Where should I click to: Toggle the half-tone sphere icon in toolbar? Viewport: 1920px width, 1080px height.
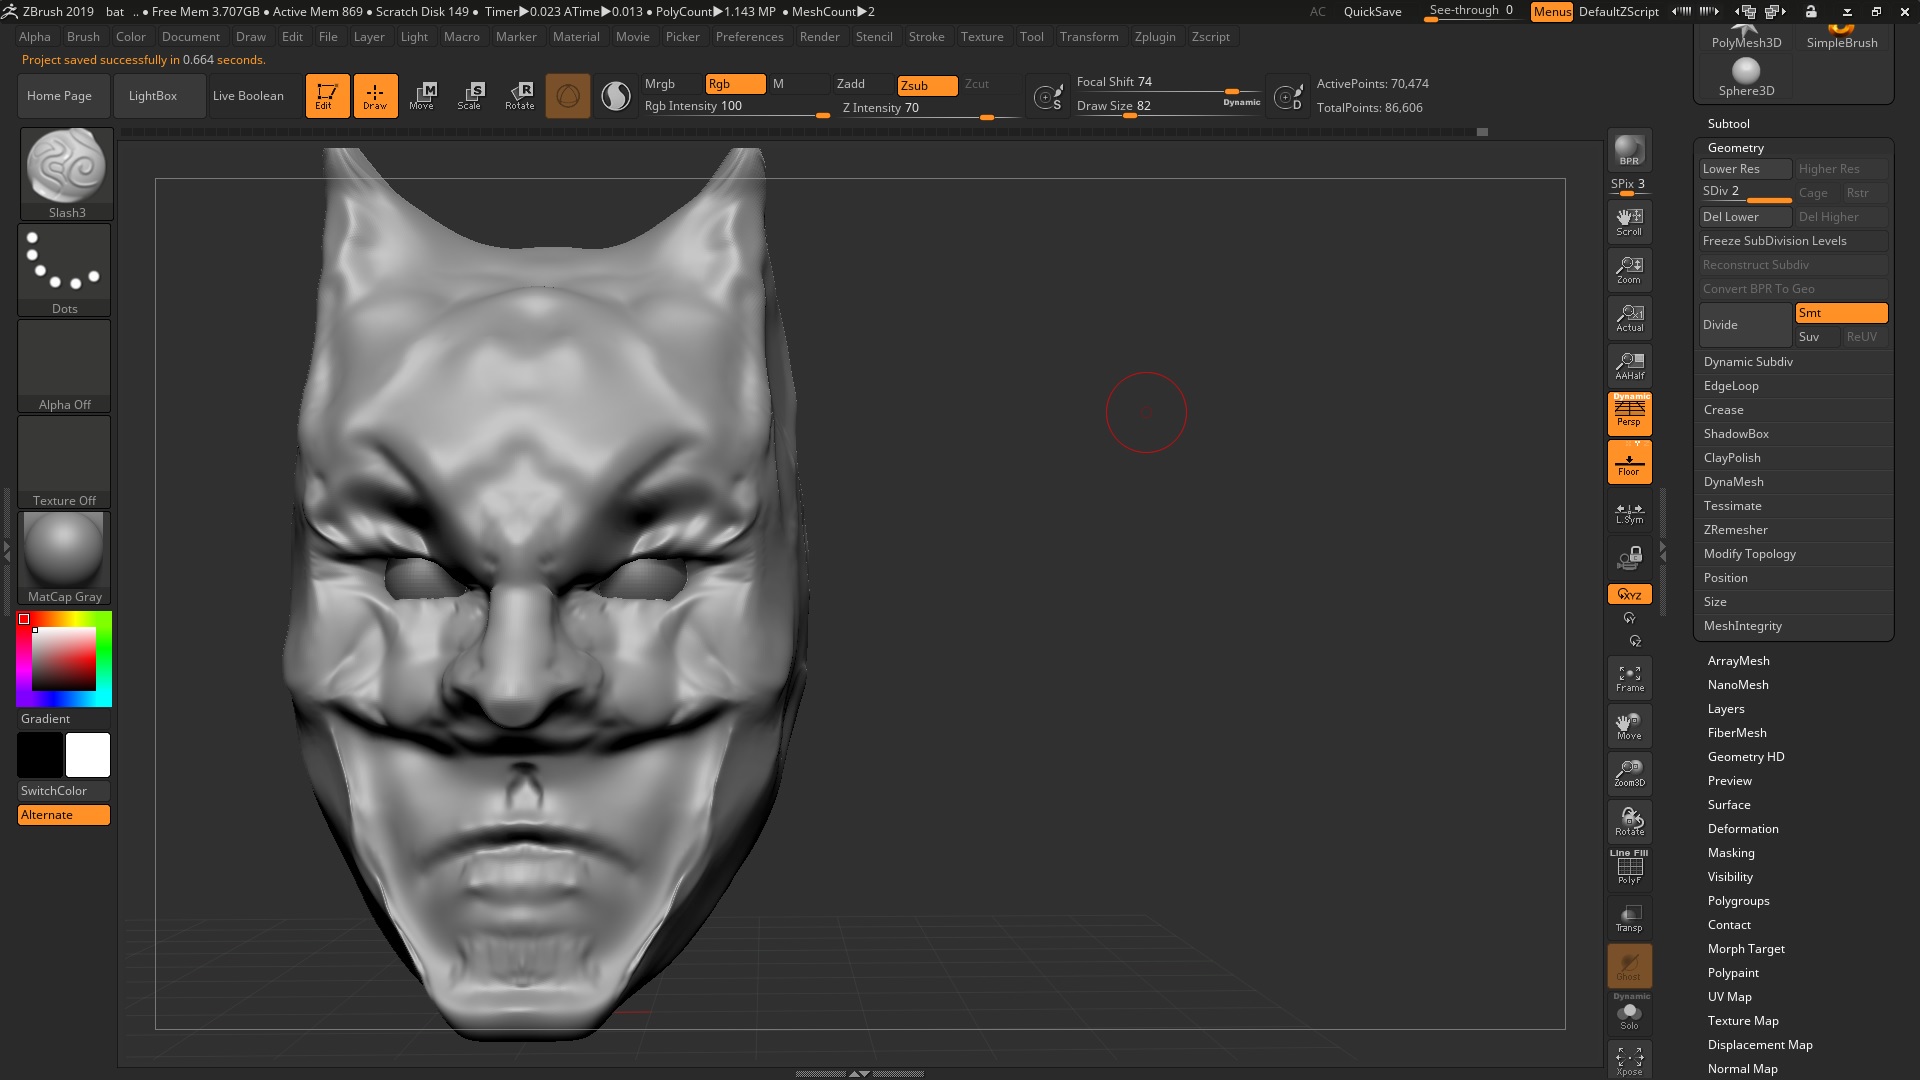(616, 96)
